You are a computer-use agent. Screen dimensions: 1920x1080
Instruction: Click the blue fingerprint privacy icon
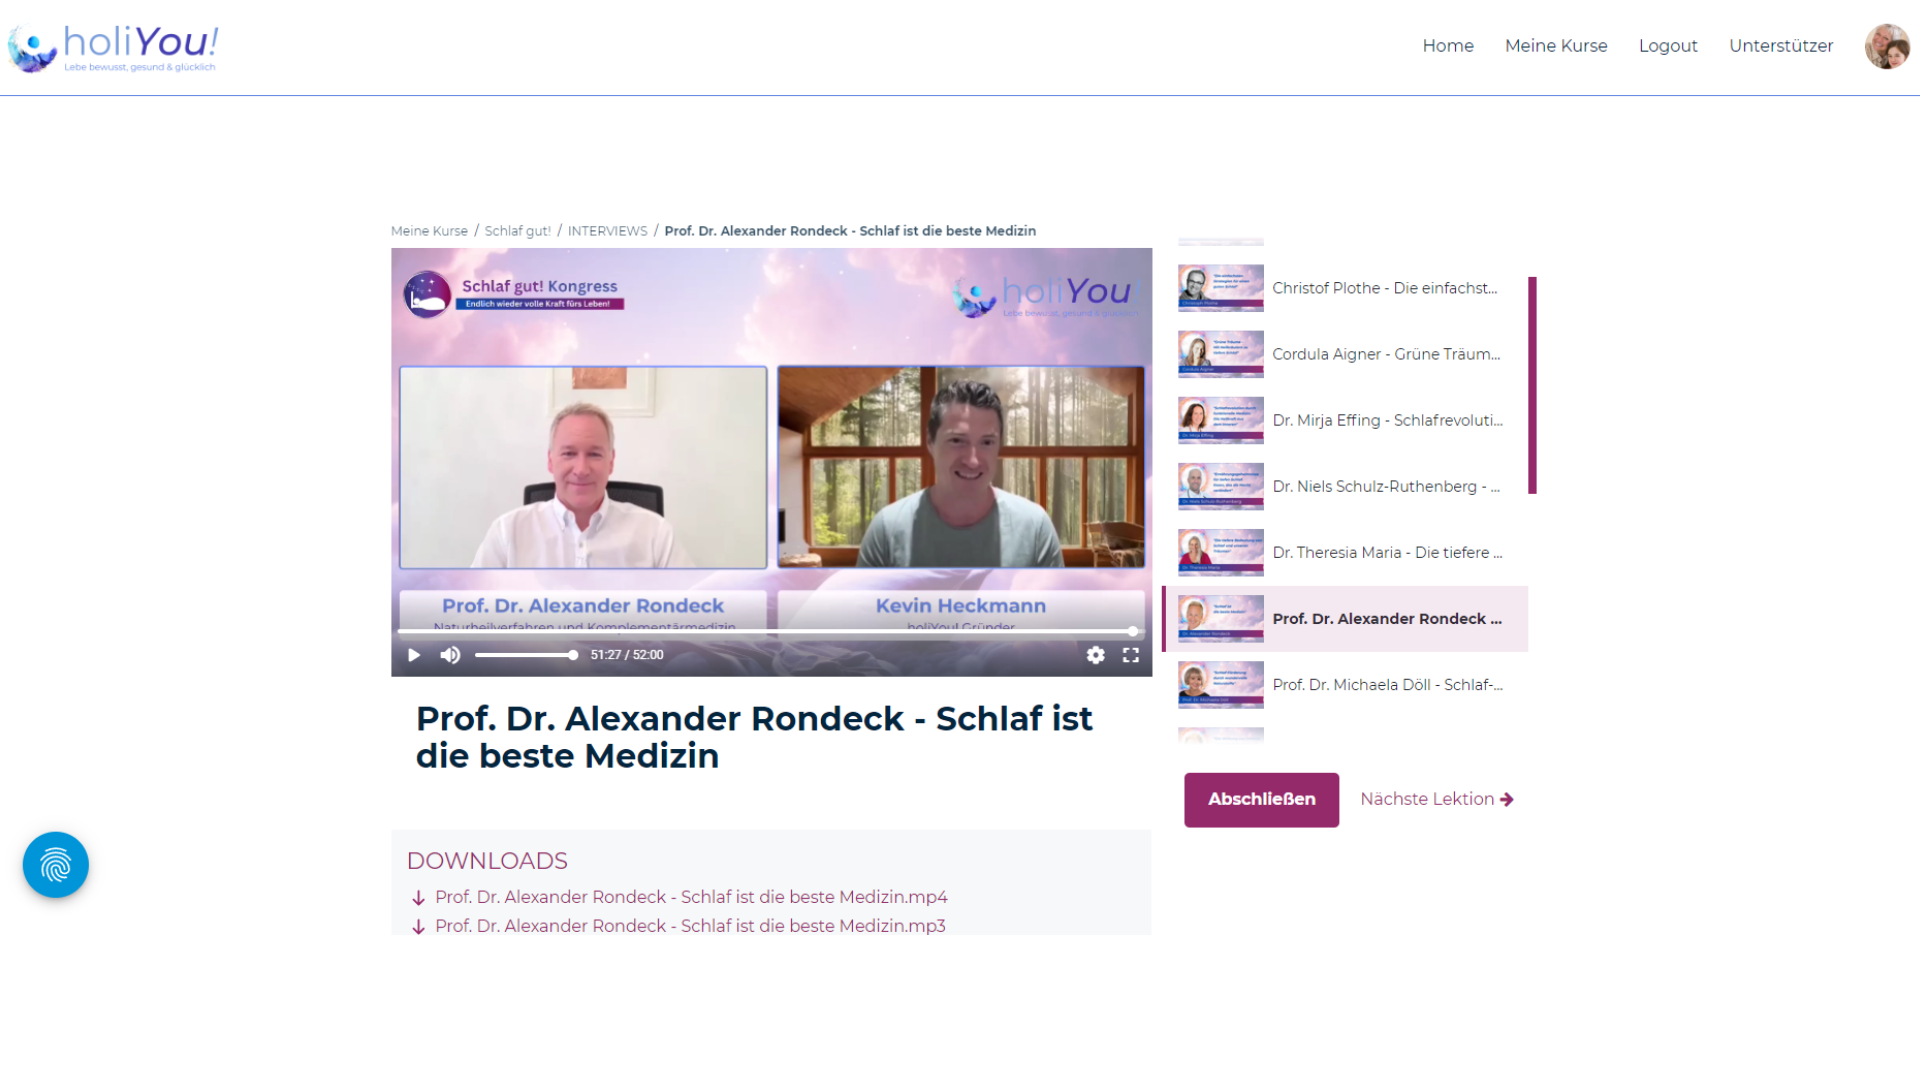tap(56, 865)
